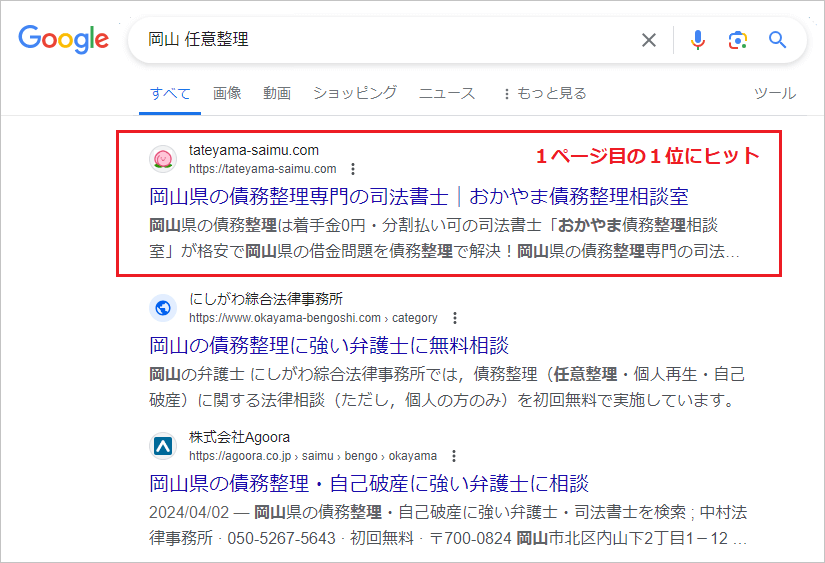Click site name 株式会社Agoora
This screenshot has height=563, width=825.
pyautogui.click(x=239, y=437)
